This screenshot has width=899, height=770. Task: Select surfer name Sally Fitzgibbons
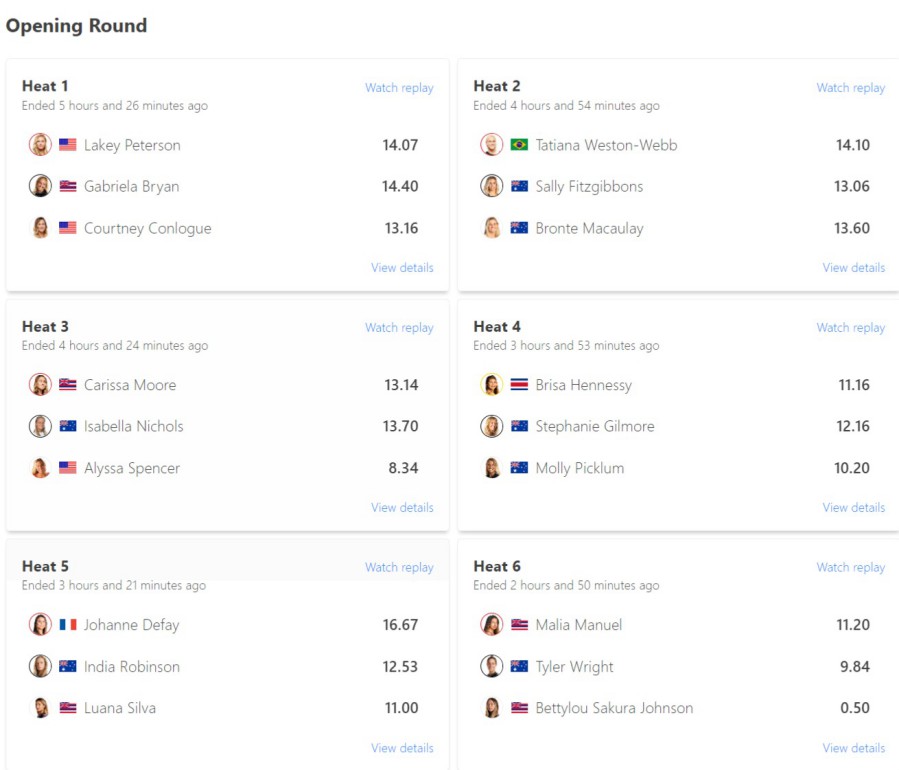(x=589, y=186)
